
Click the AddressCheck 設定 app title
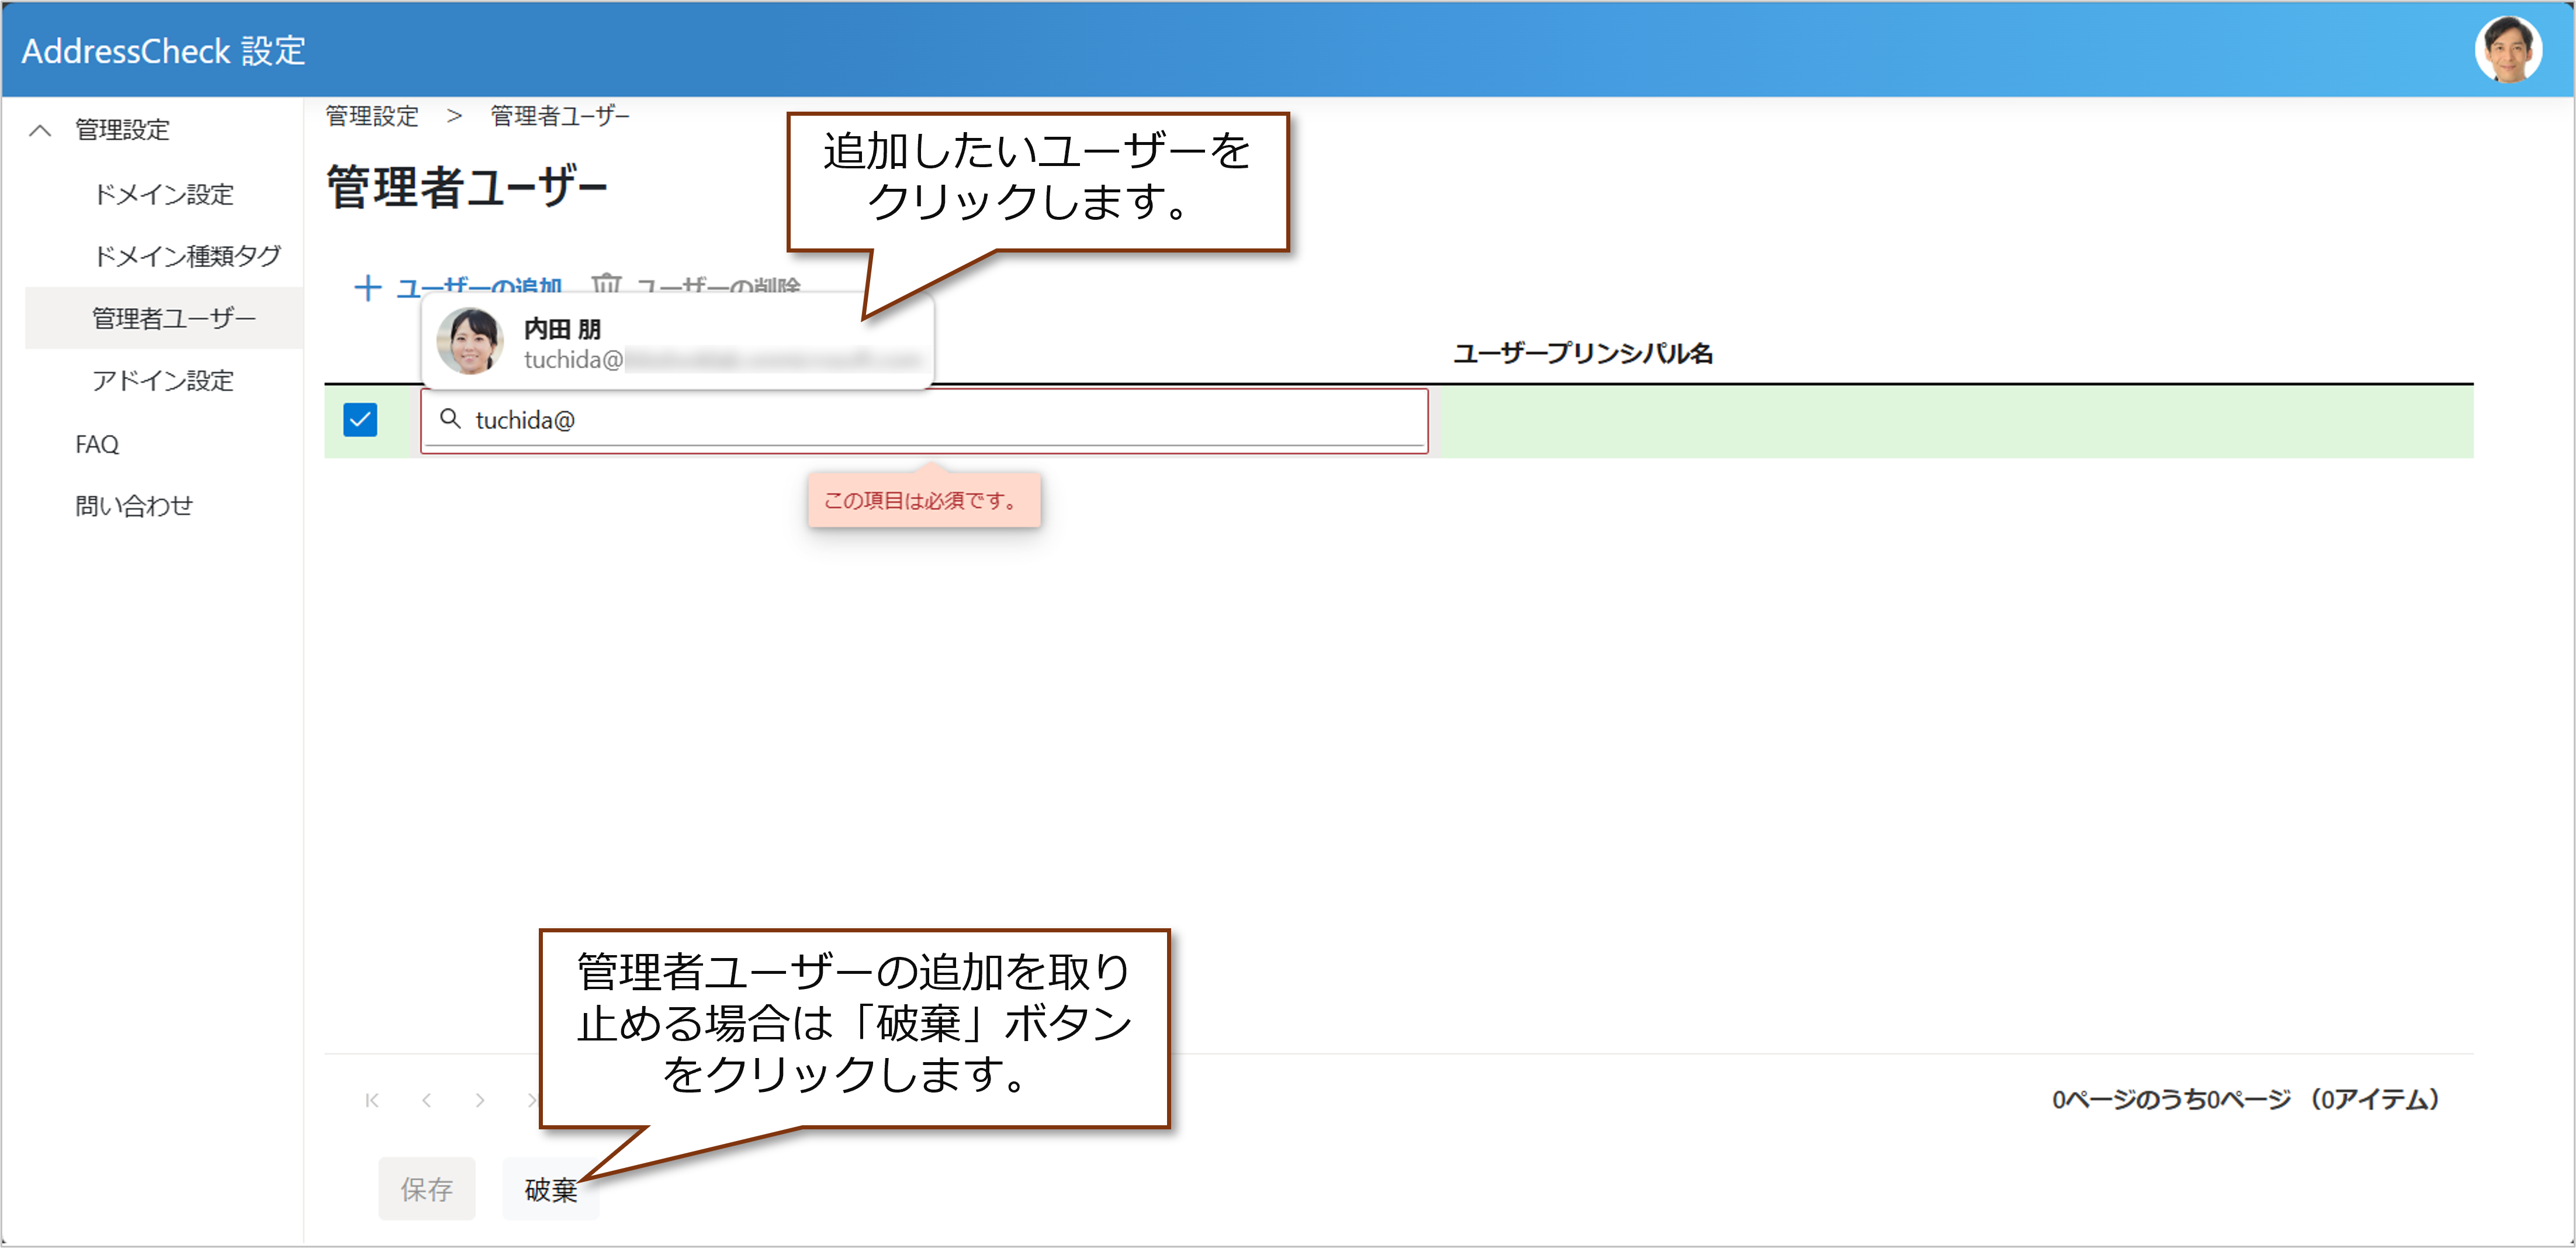164,50
